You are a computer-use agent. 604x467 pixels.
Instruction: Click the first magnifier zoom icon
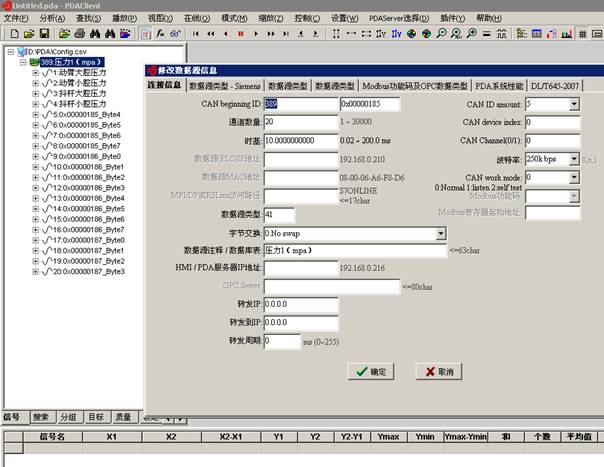coord(441,34)
